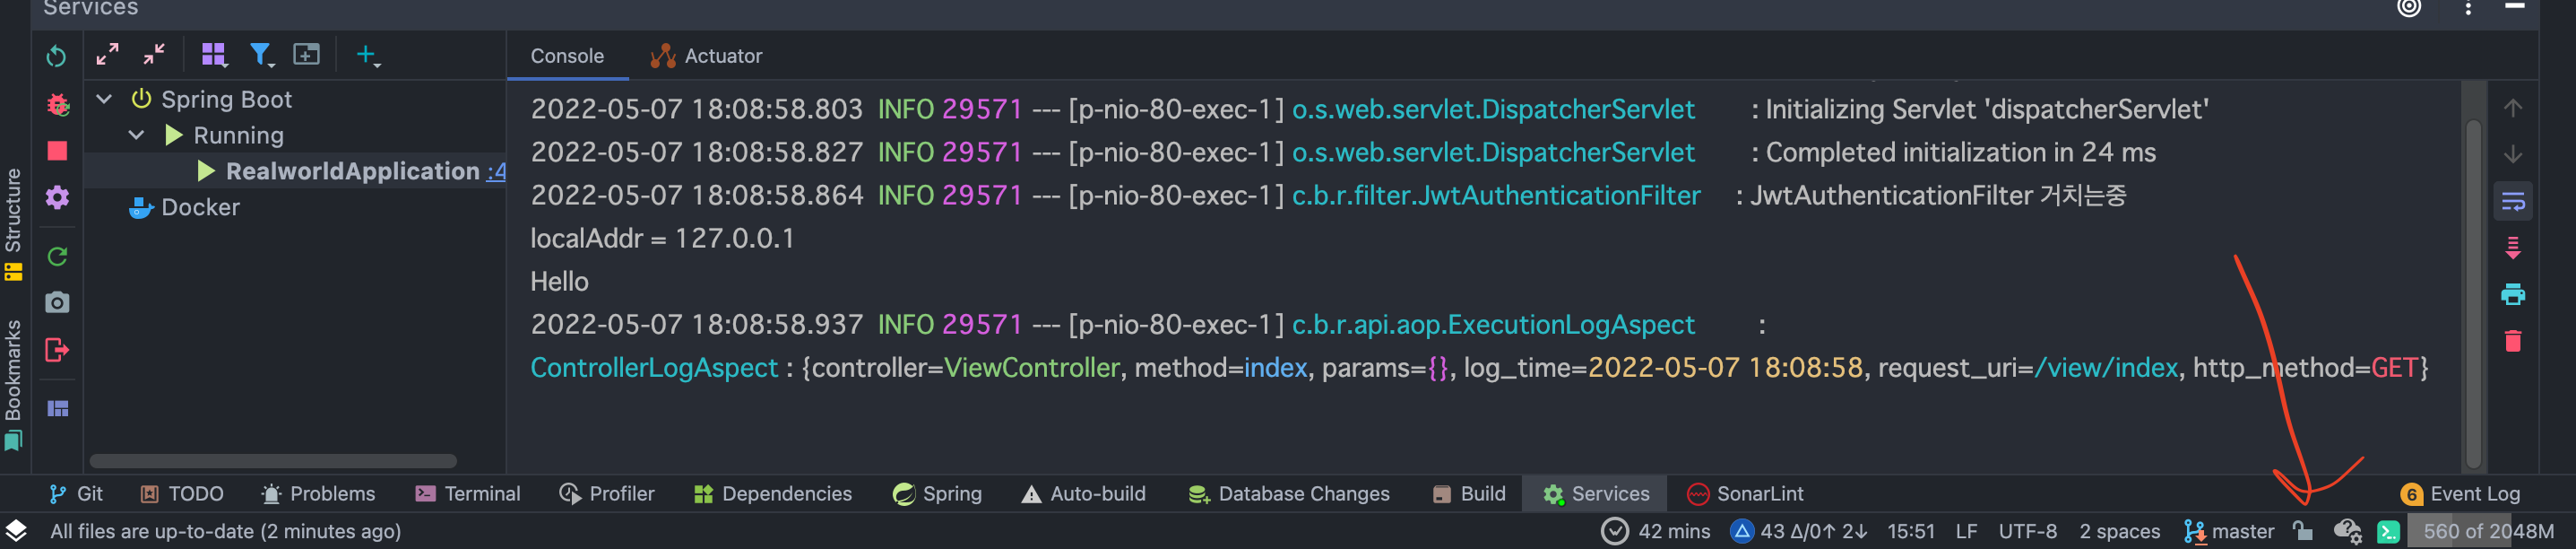Open the Event Log

click(2460, 493)
